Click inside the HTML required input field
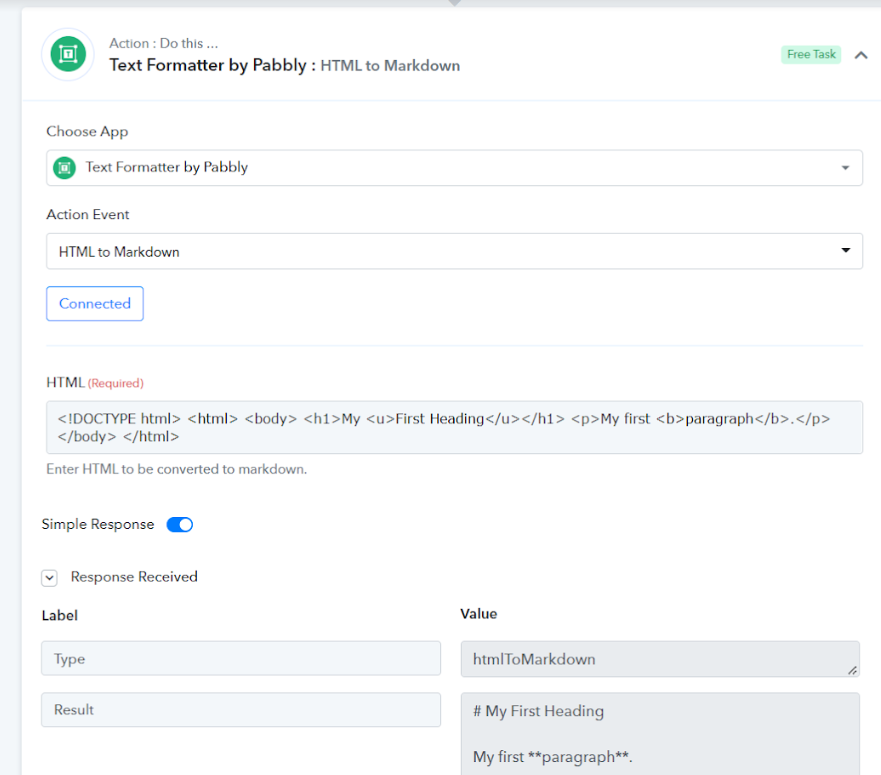Viewport: 881px width, 775px height. click(x=454, y=427)
